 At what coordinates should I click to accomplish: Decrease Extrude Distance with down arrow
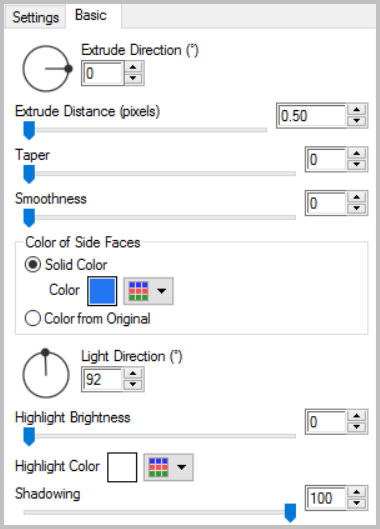coord(357,121)
